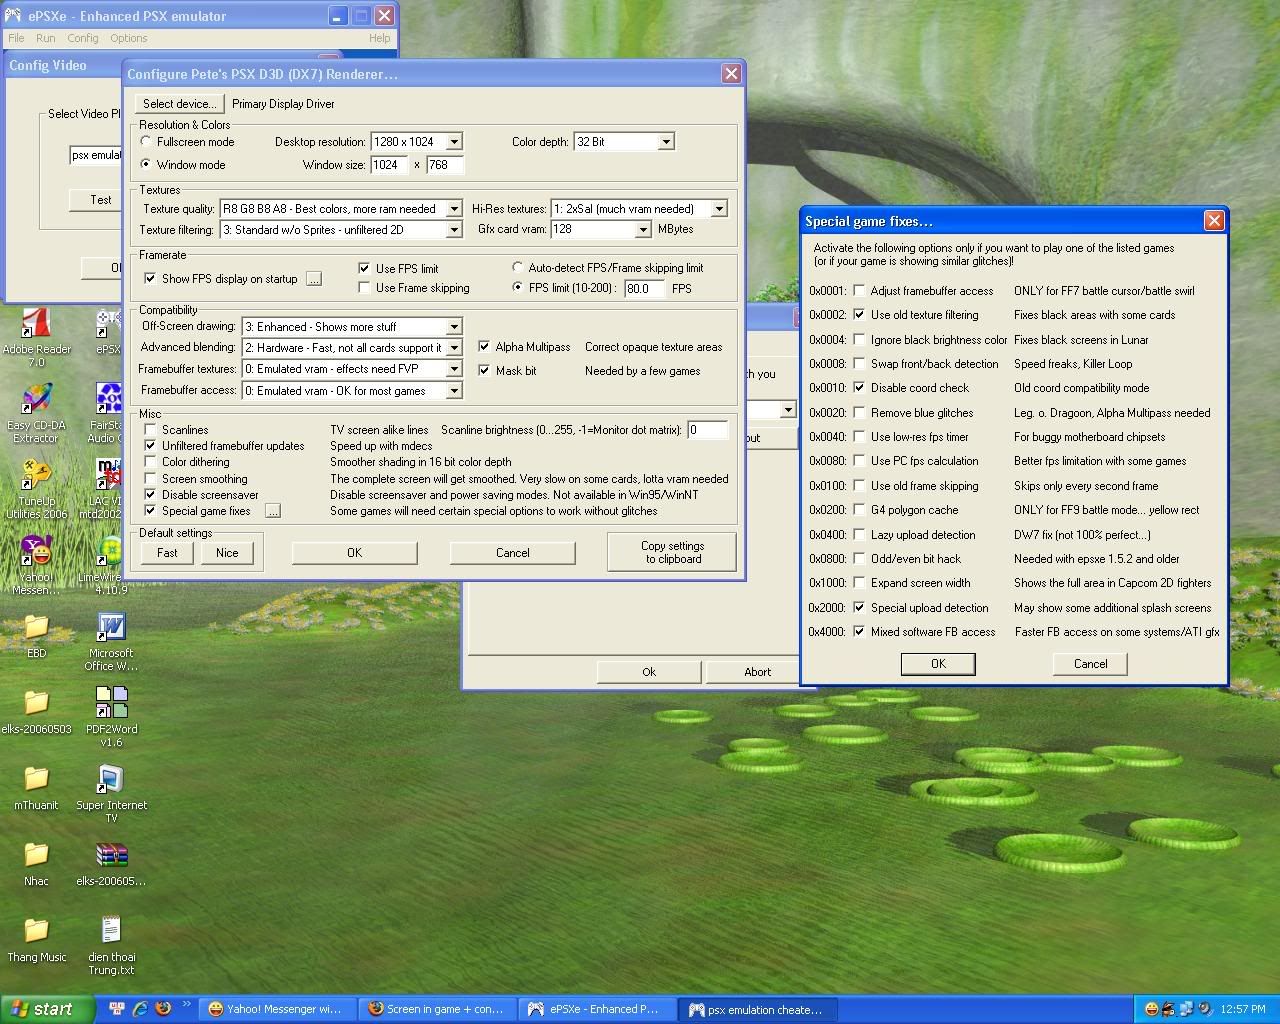Expand Framebuffer access dropdown

(x=454, y=391)
